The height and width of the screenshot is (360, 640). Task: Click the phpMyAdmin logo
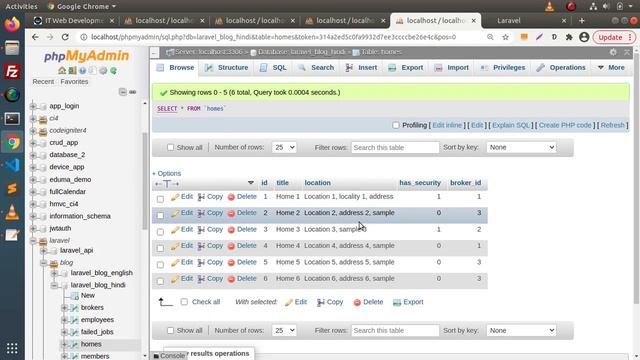click(87, 56)
